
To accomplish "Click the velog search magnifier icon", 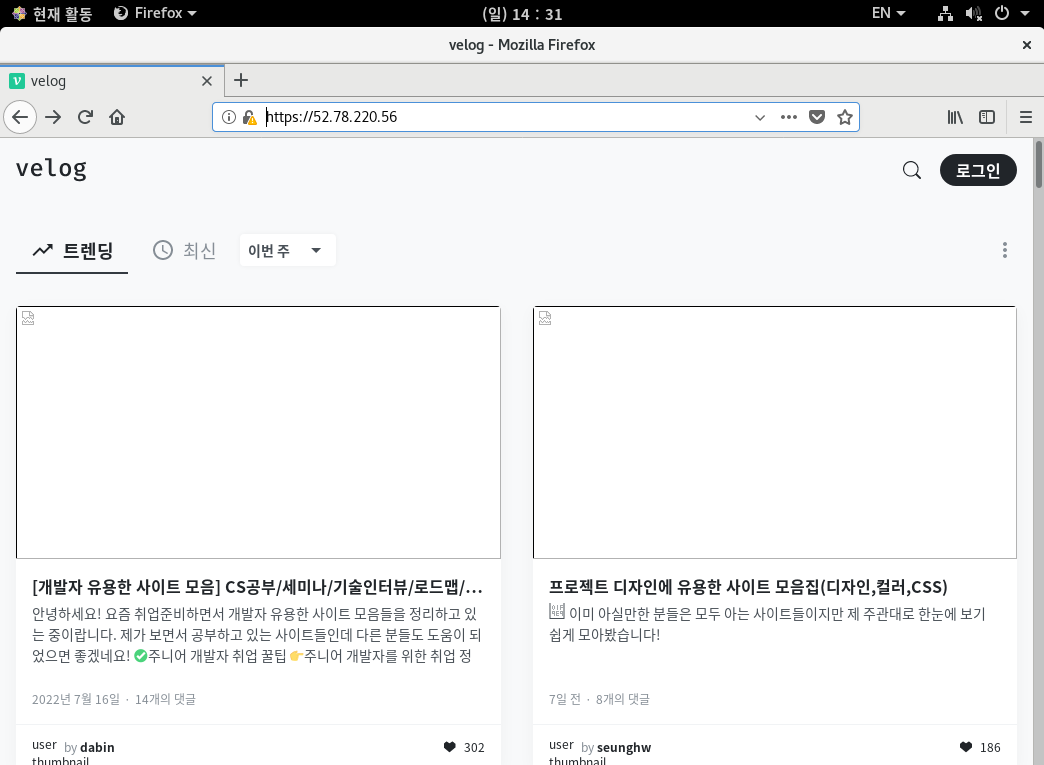I will click(912, 170).
